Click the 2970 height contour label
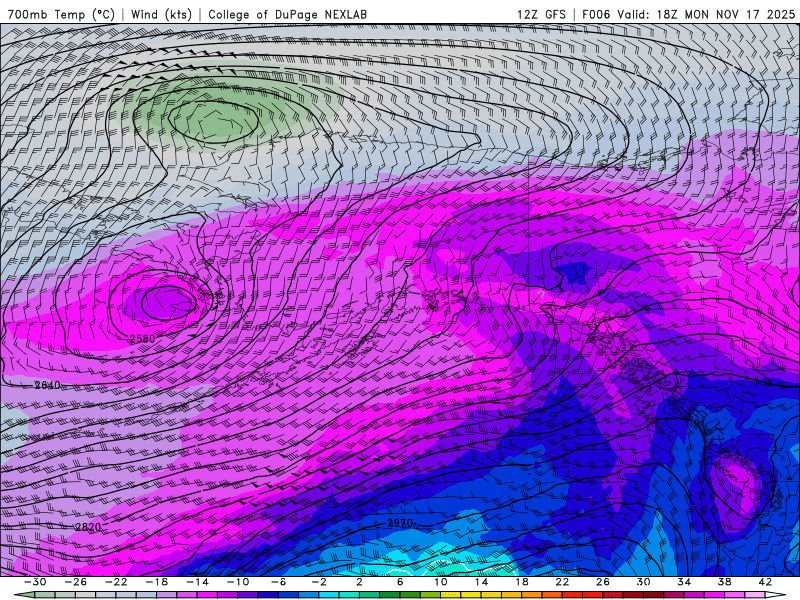Image resolution: width=800 pixels, height=600 pixels. pos(400,523)
